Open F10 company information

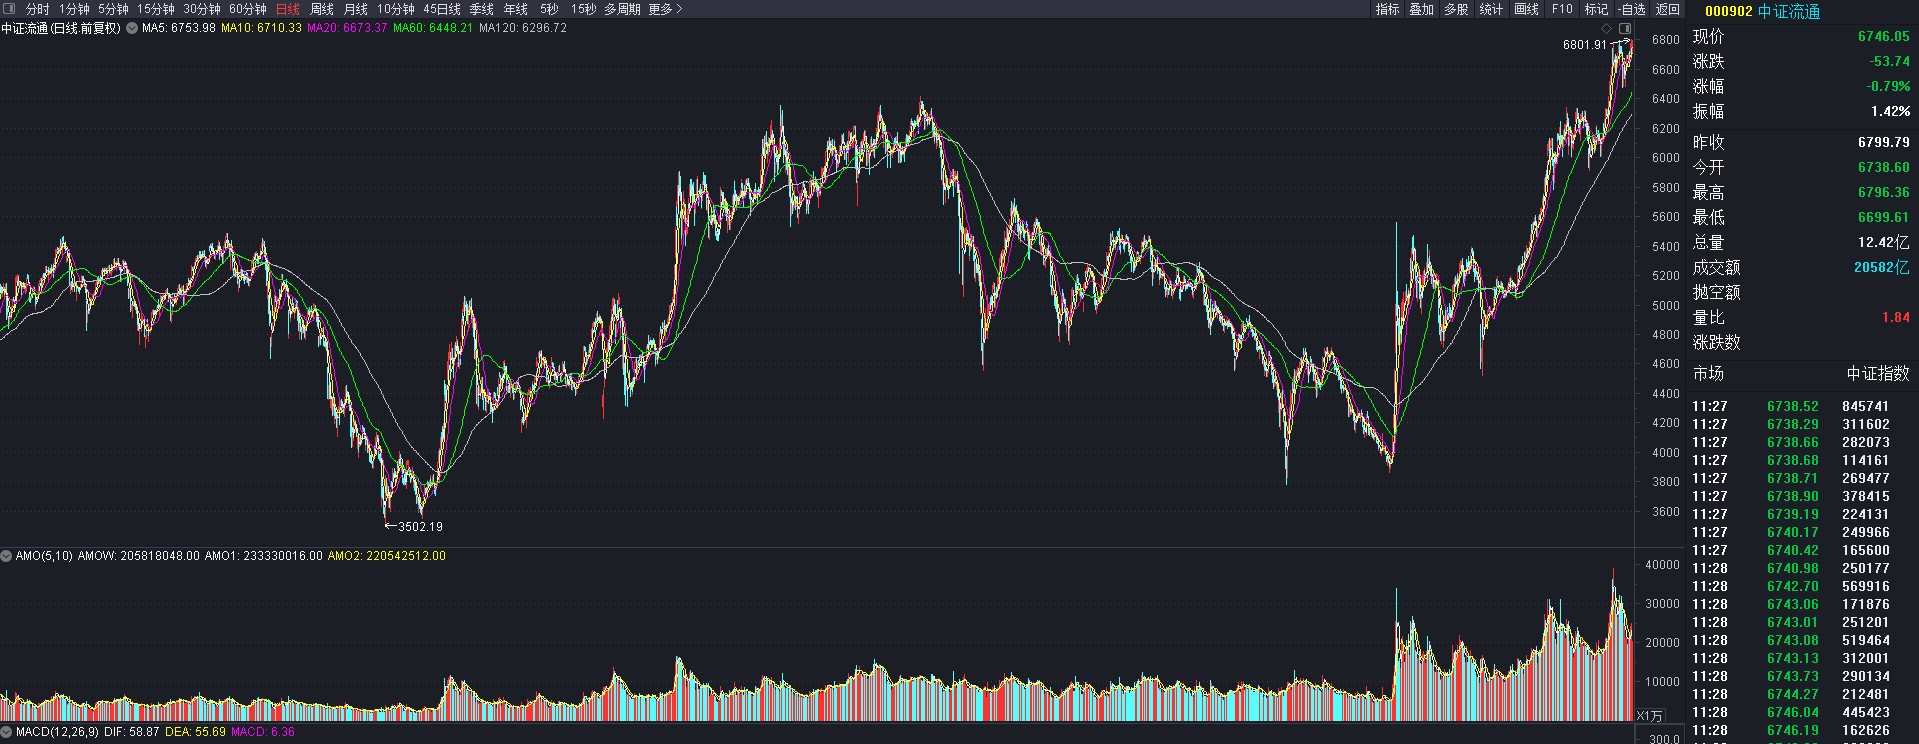tap(1561, 9)
